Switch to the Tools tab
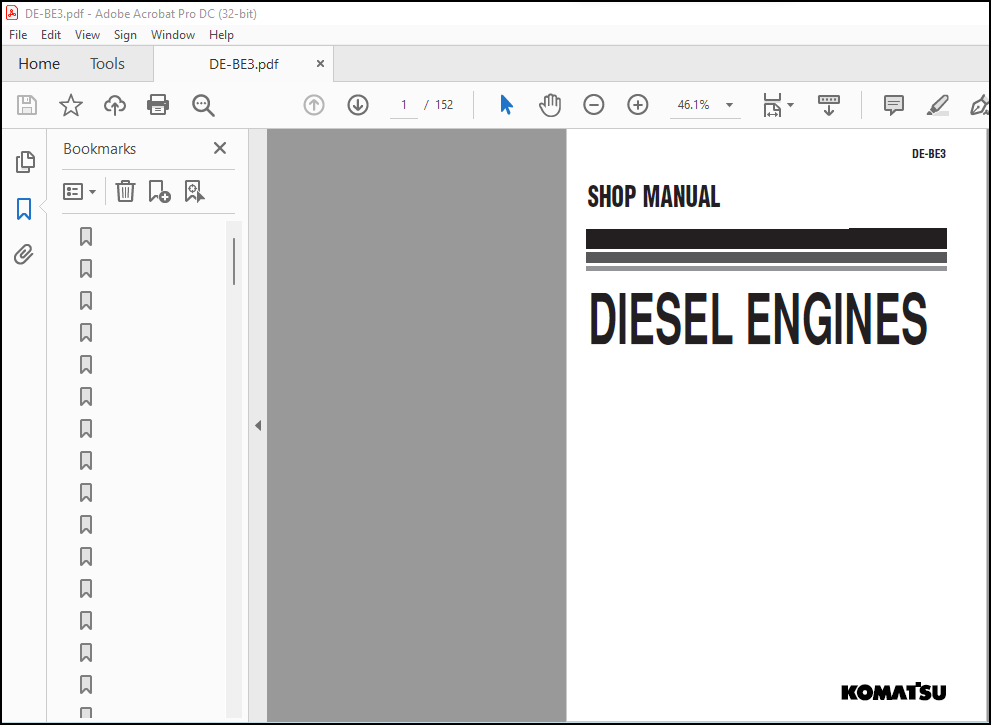Screen dimensions: 991x725 click(107, 64)
